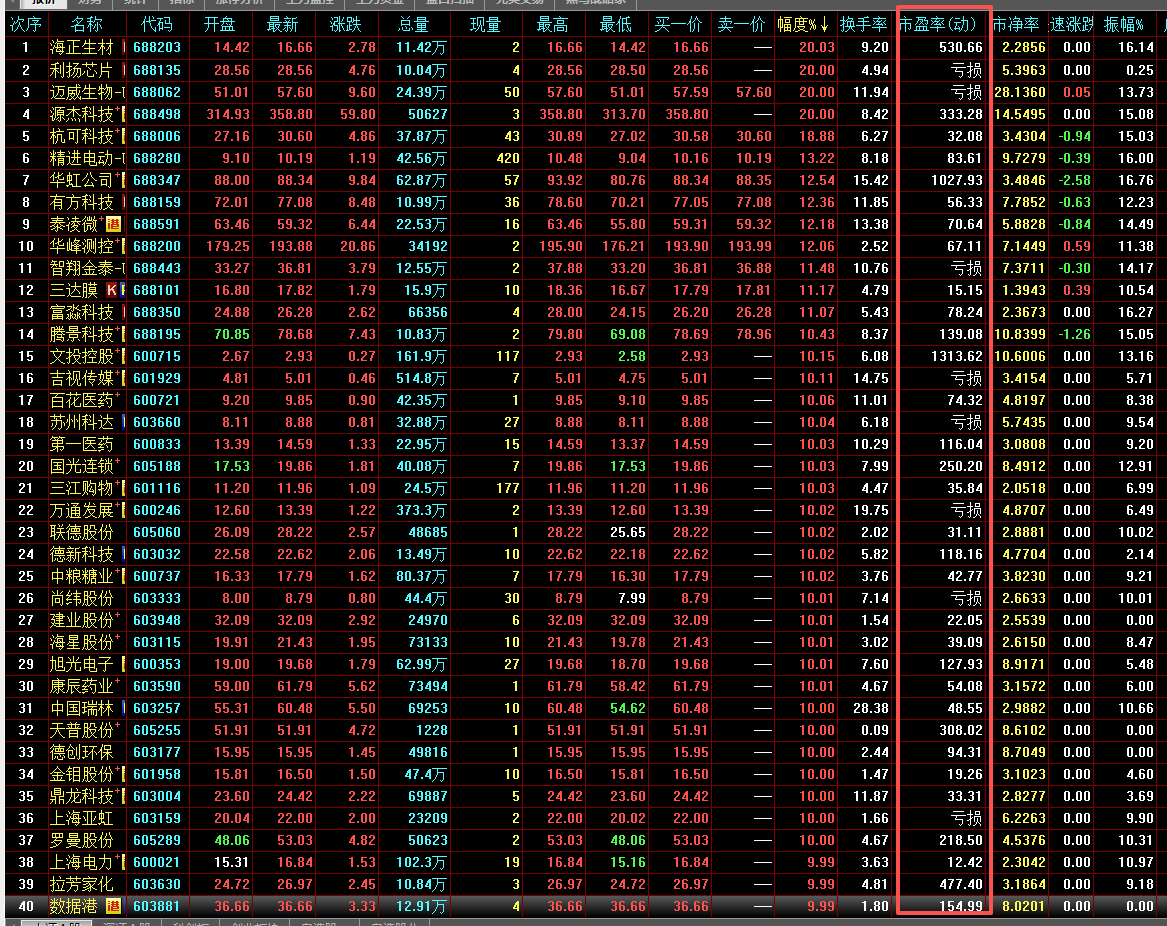Click the 最高 column header
The height and width of the screenshot is (926, 1167).
click(x=552, y=25)
